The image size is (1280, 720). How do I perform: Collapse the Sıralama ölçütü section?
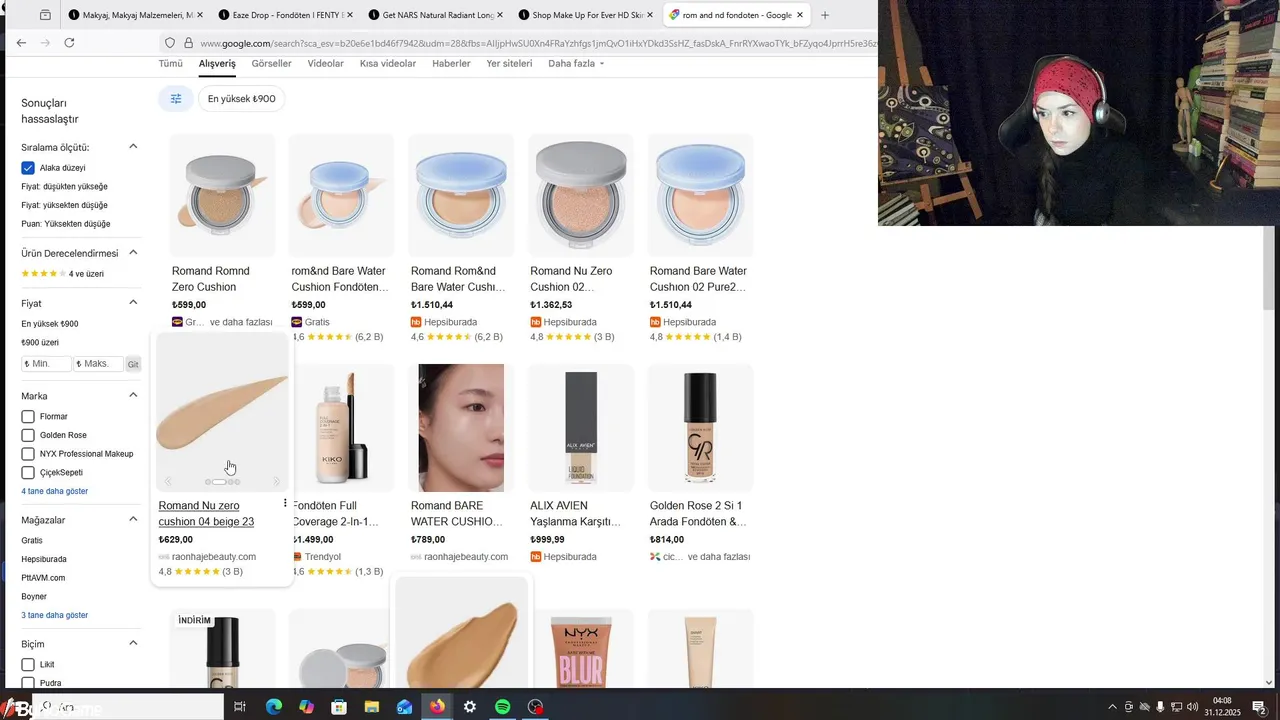[x=133, y=147]
